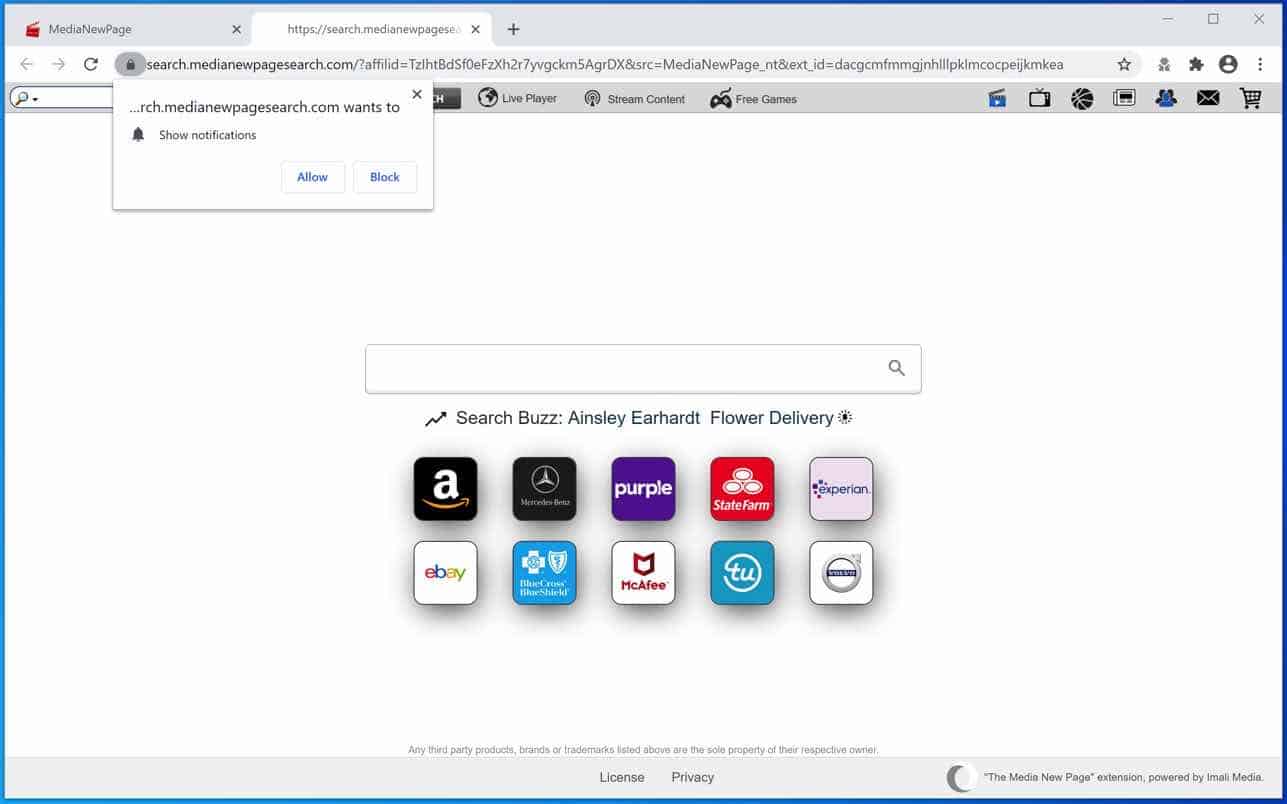Open the Amazon shortcut tile

click(445, 489)
